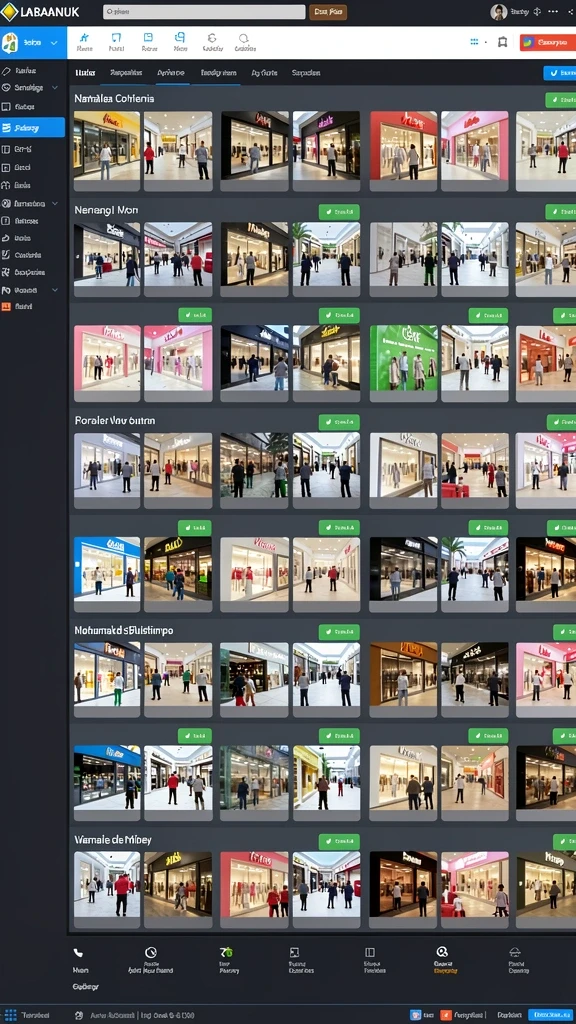Open the three-dots menu in title bar
This screenshot has width=576, height=1024.
tap(553, 12)
